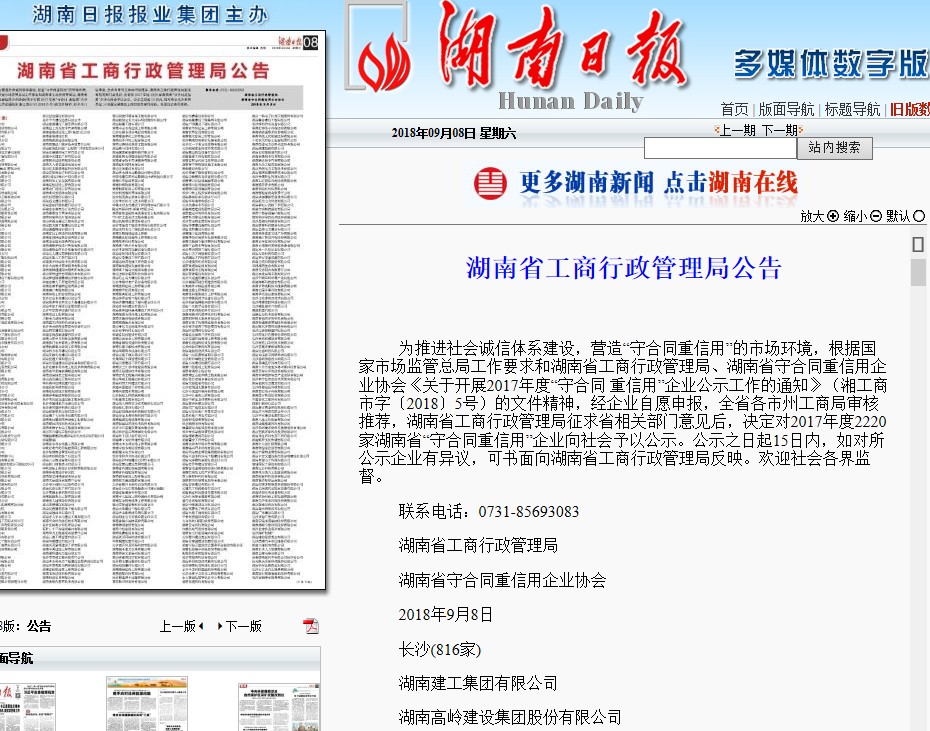Image resolution: width=930 pixels, height=731 pixels.
Task: Click the red 湖南在线 round banner icon
Action: [490, 183]
